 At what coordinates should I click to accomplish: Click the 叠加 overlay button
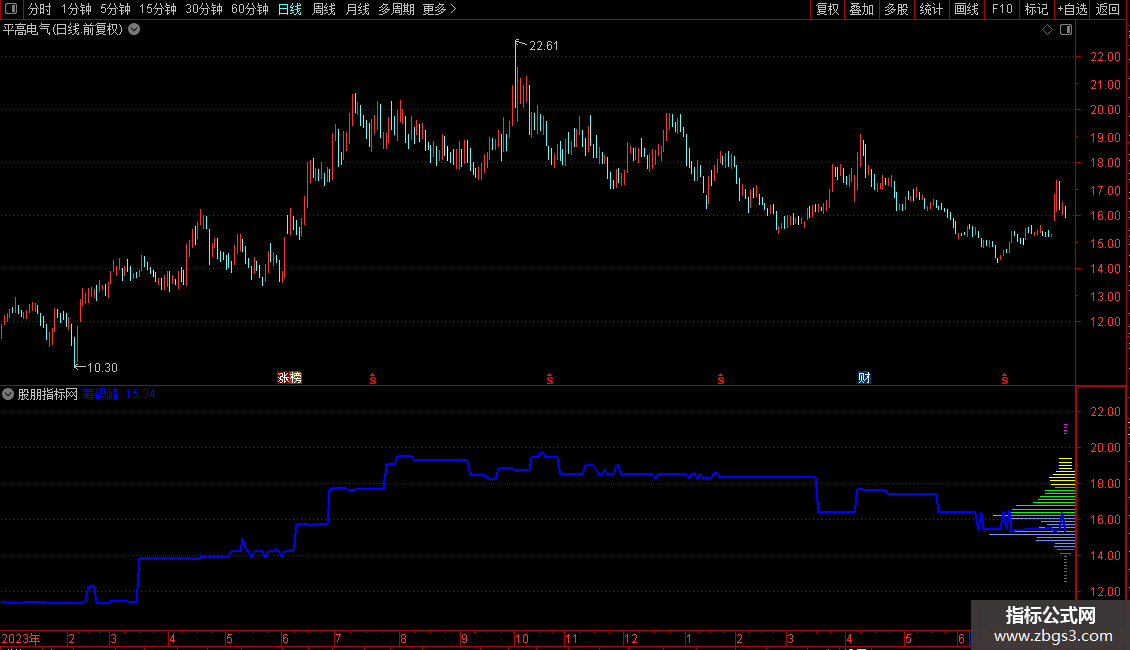tap(862, 9)
